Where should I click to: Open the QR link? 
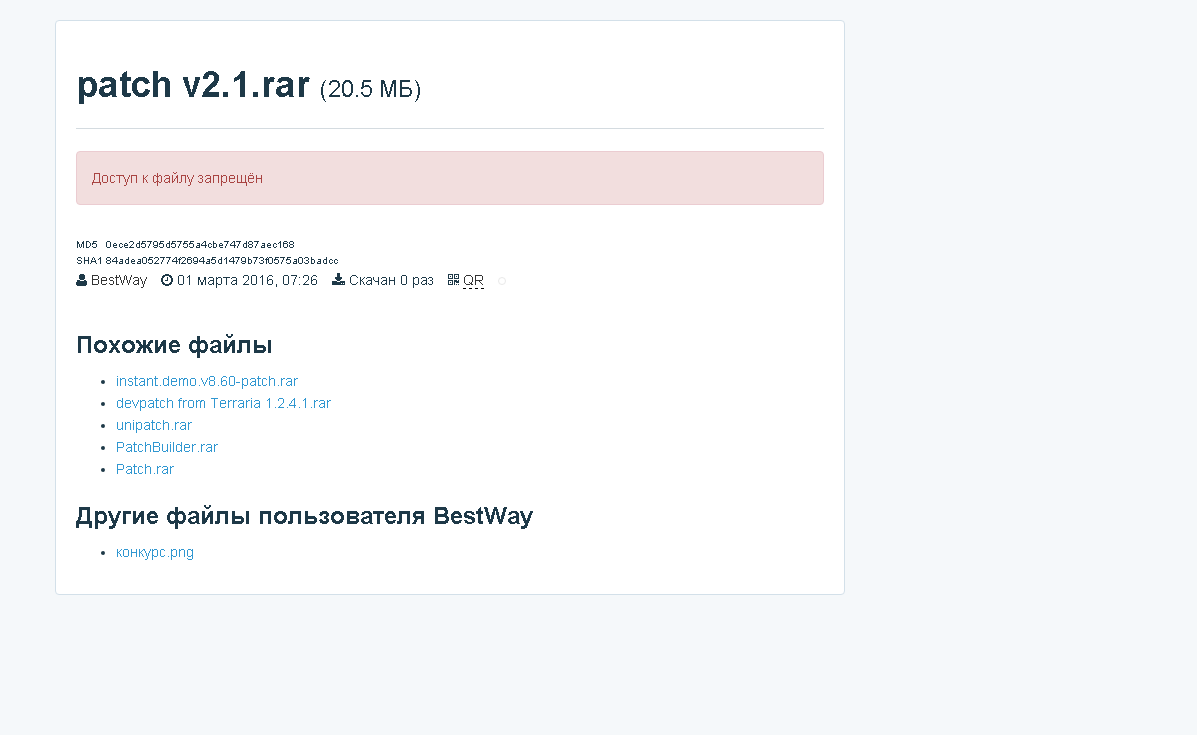[x=473, y=281]
